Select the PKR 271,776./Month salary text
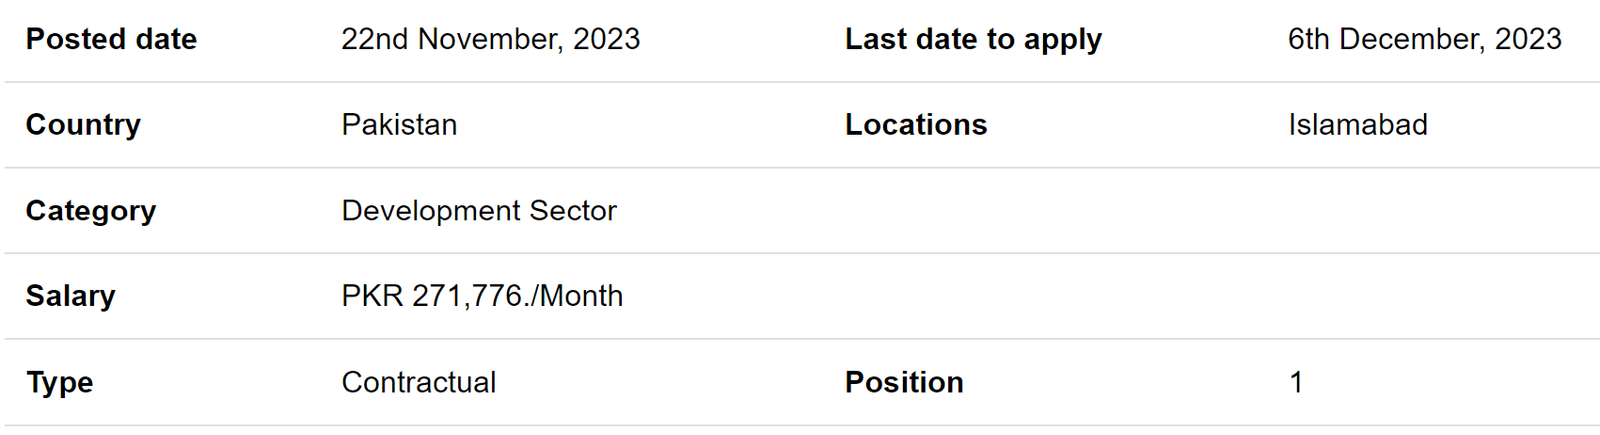1600x435 pixels. point(482,296)
